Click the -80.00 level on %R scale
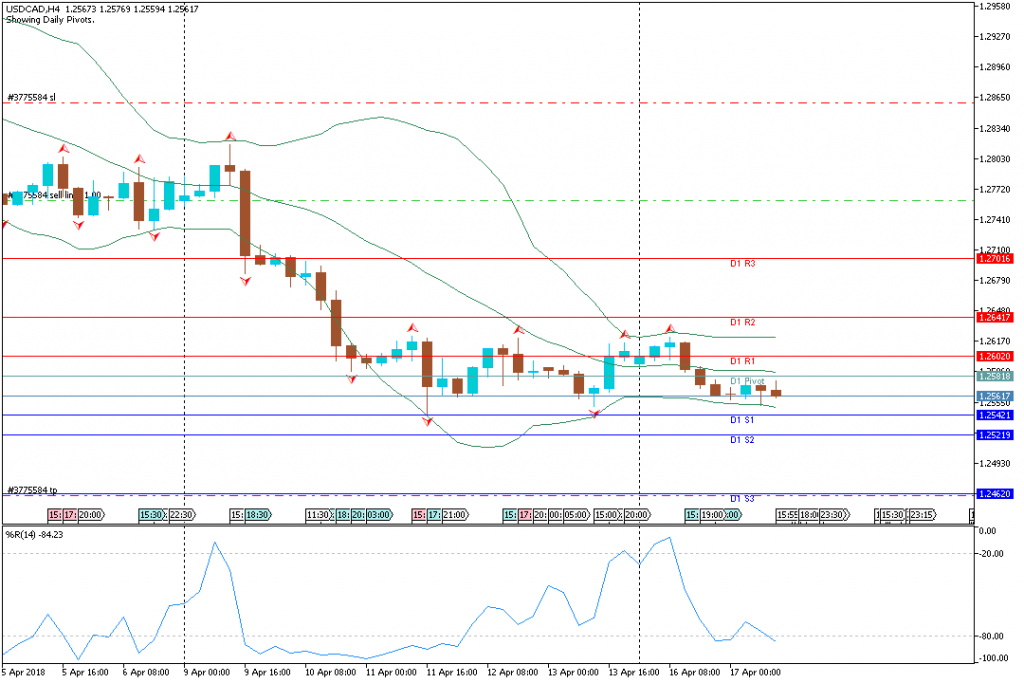 [991, 636]
